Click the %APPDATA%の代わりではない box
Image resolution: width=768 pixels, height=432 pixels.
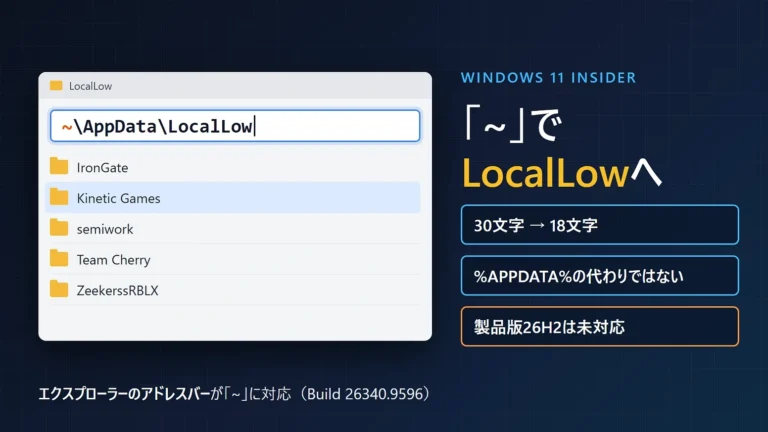(600, 276)
